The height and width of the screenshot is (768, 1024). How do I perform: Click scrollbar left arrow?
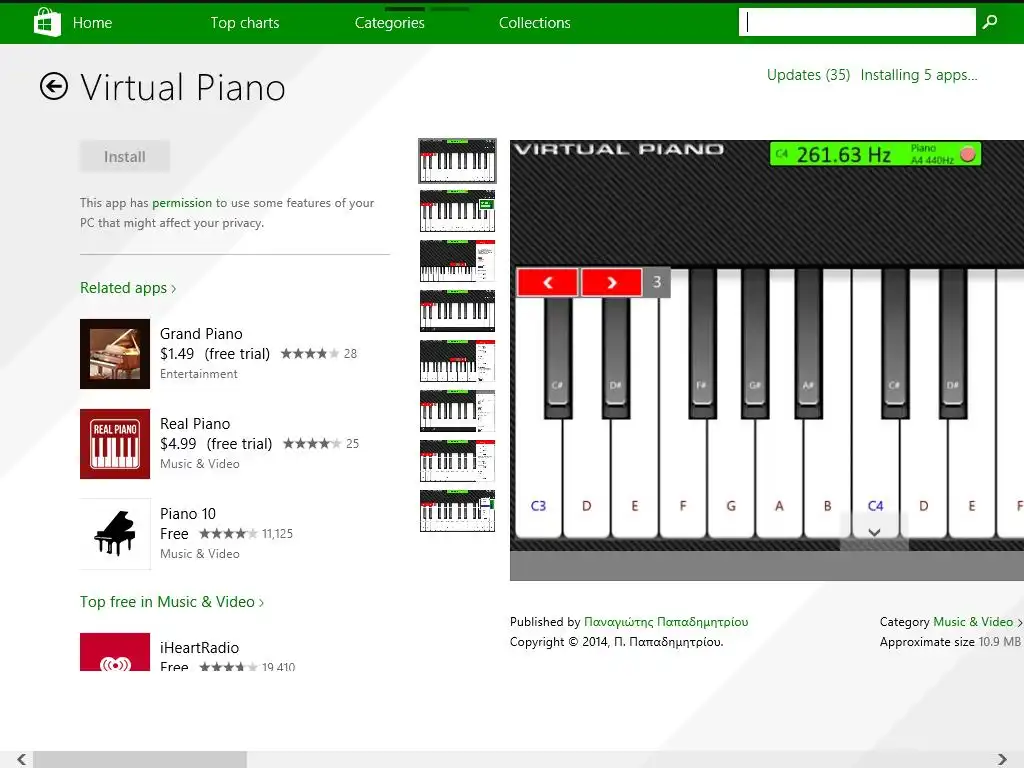coord(22,760)
